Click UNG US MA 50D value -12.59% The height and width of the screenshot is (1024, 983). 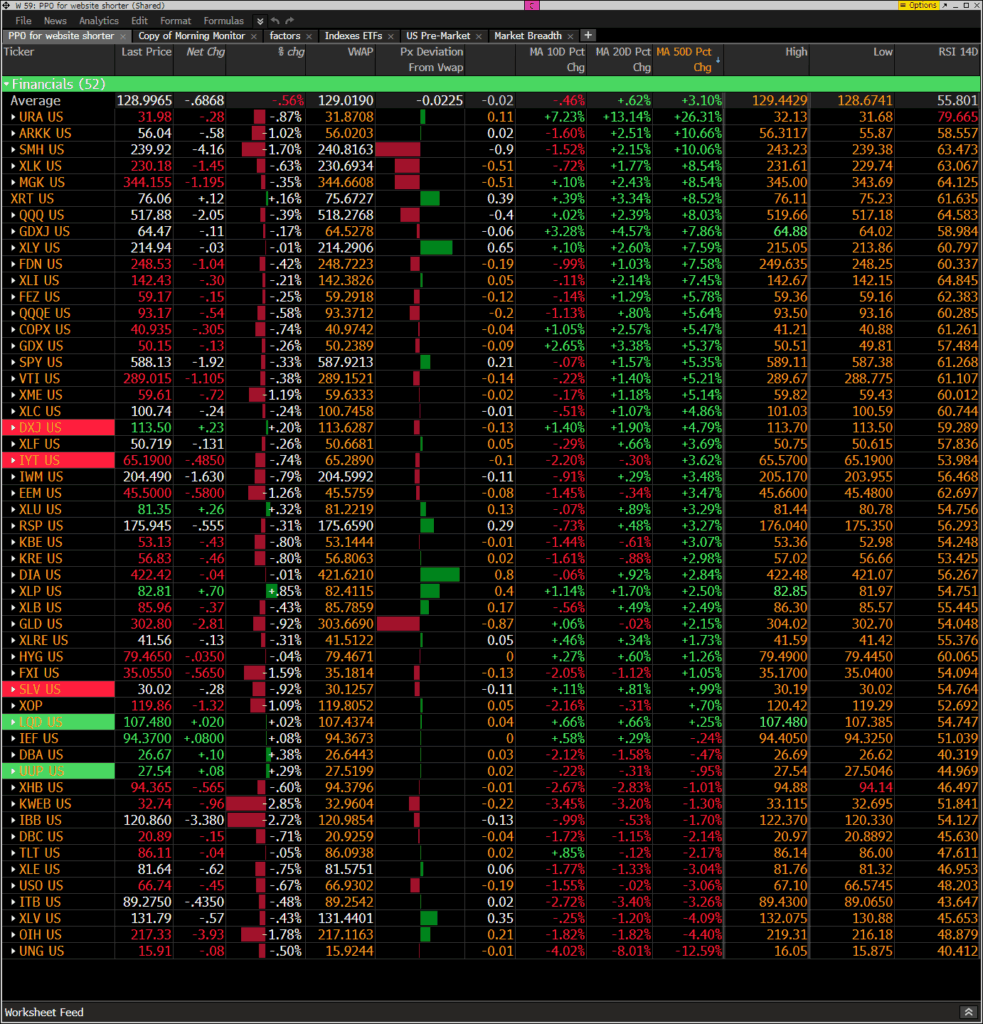point(696,952)
